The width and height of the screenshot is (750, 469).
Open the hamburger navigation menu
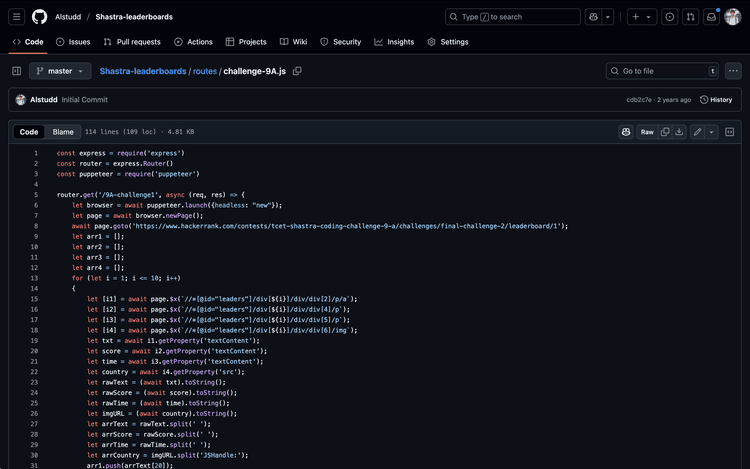pyautogui.click(x=16, y=17)
